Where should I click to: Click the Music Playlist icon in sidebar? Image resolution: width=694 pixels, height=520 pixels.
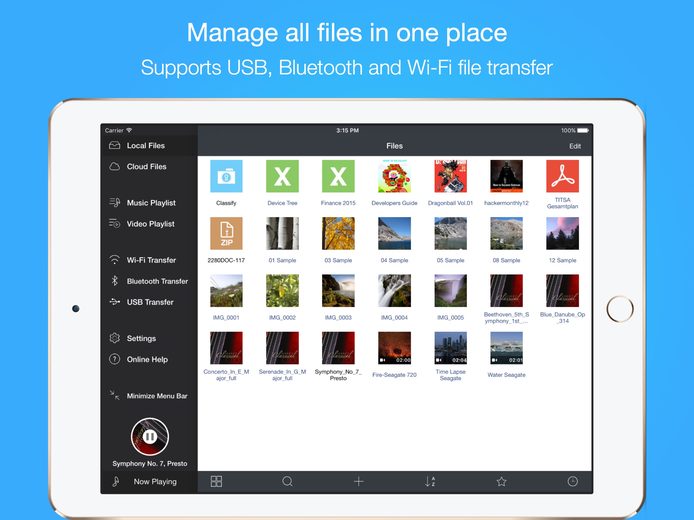pyautogui.click(x=115, y=202)
